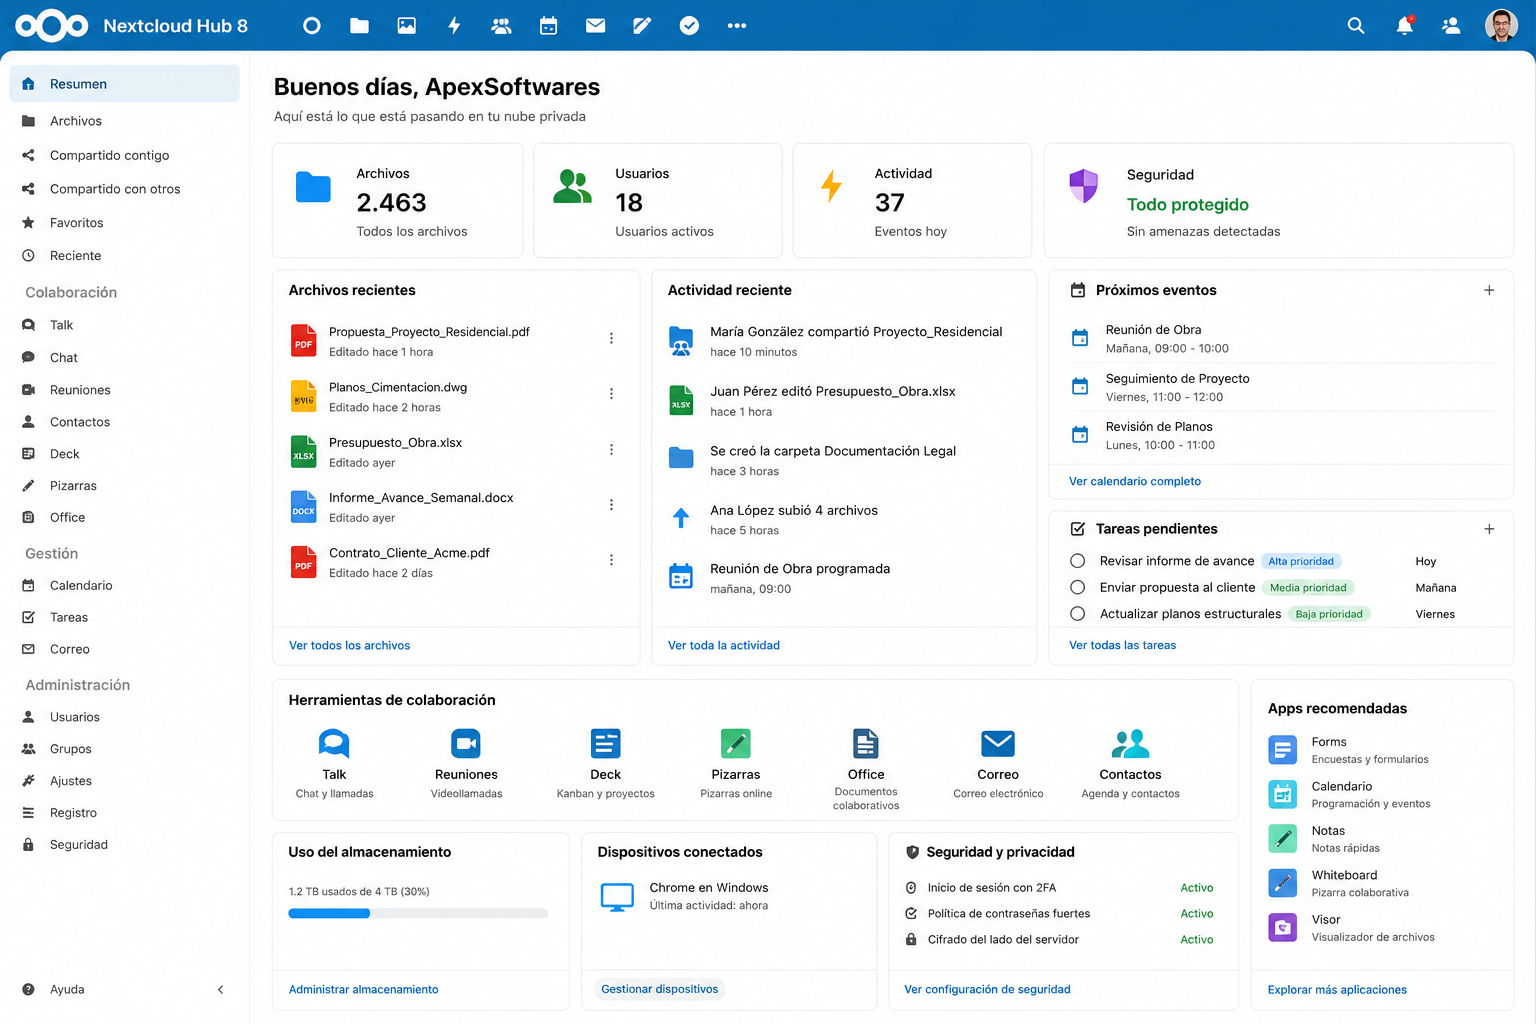
Task: Open options menu for Propuesta_Proyecto_Residencial.pdf
Action: (x=611, y=339)
